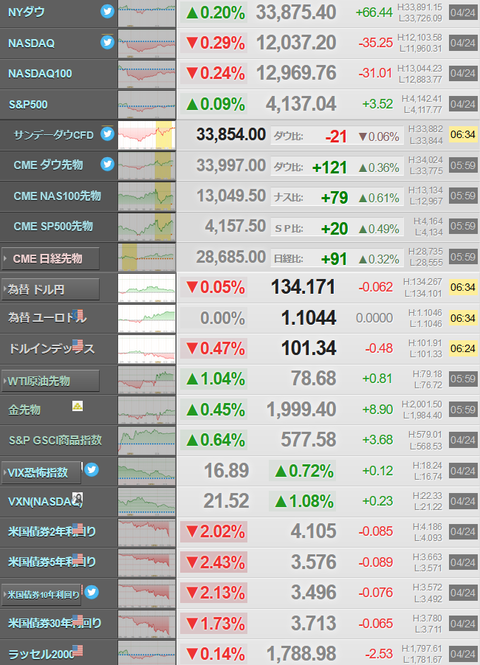480x665 pixels.
Task: Open the S&P500 index link
Action: (x=28, y=104)
